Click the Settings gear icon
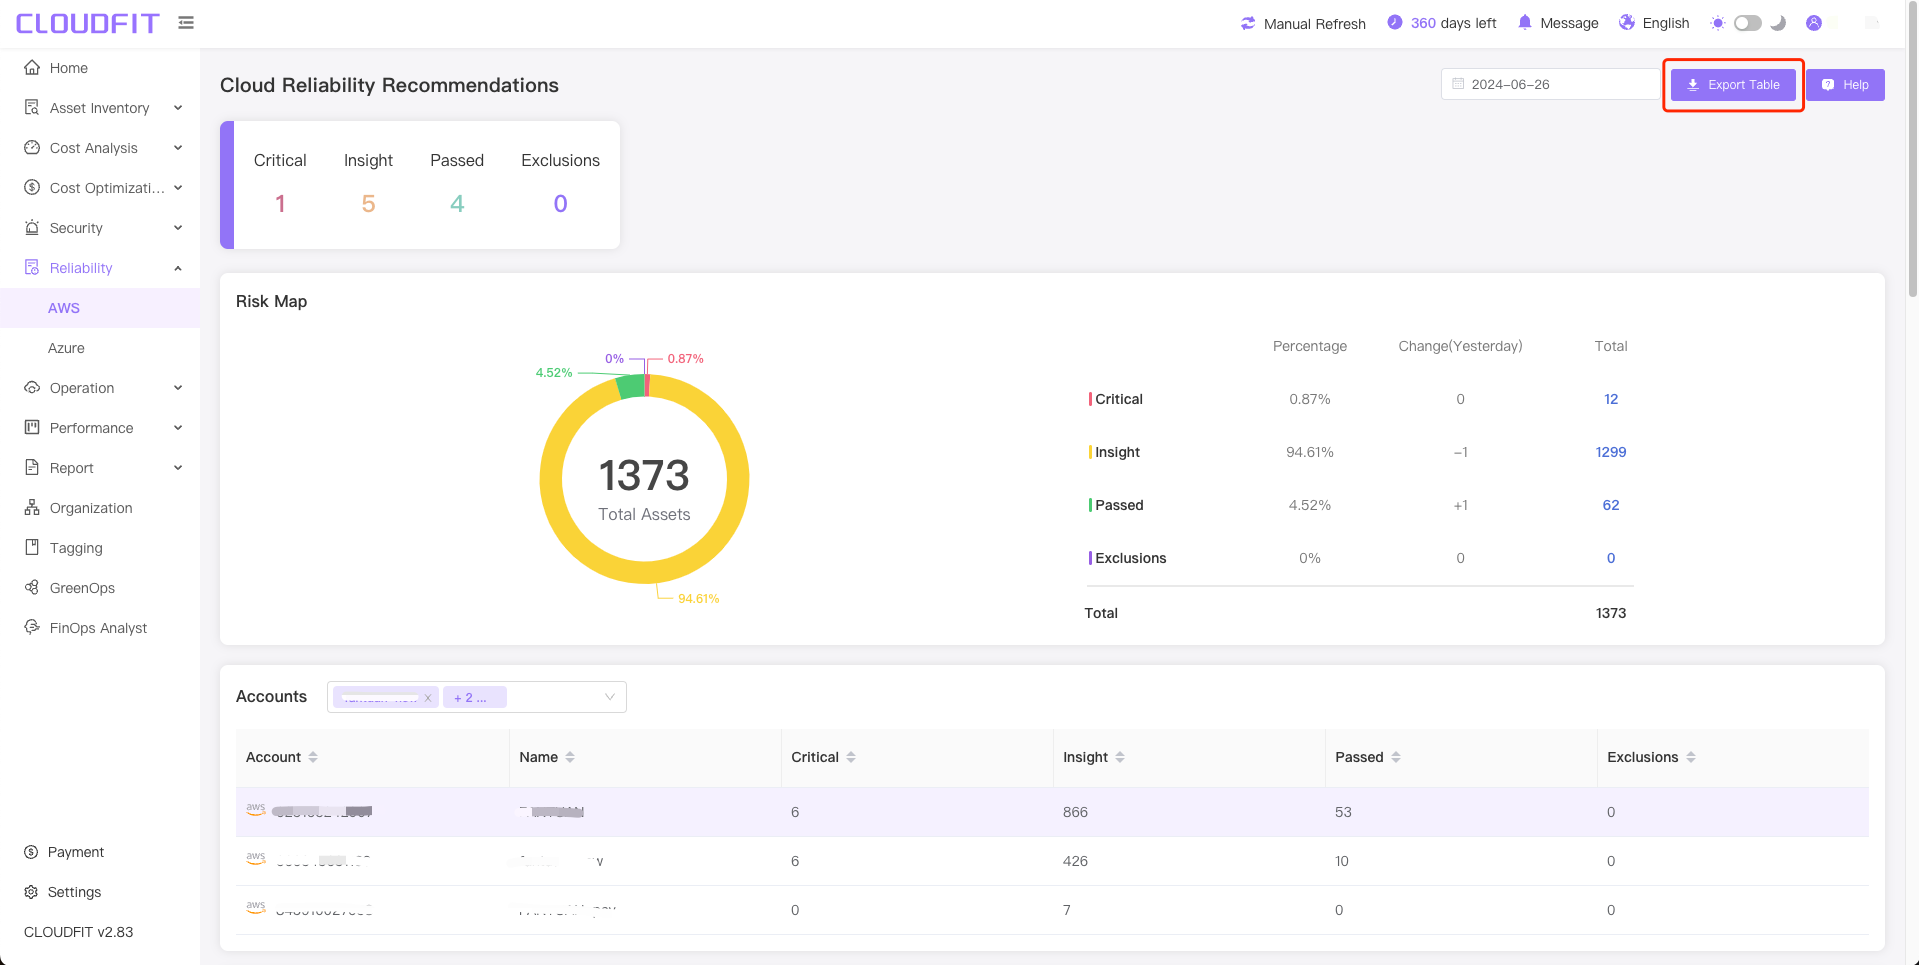 click(x=31, y=892)
